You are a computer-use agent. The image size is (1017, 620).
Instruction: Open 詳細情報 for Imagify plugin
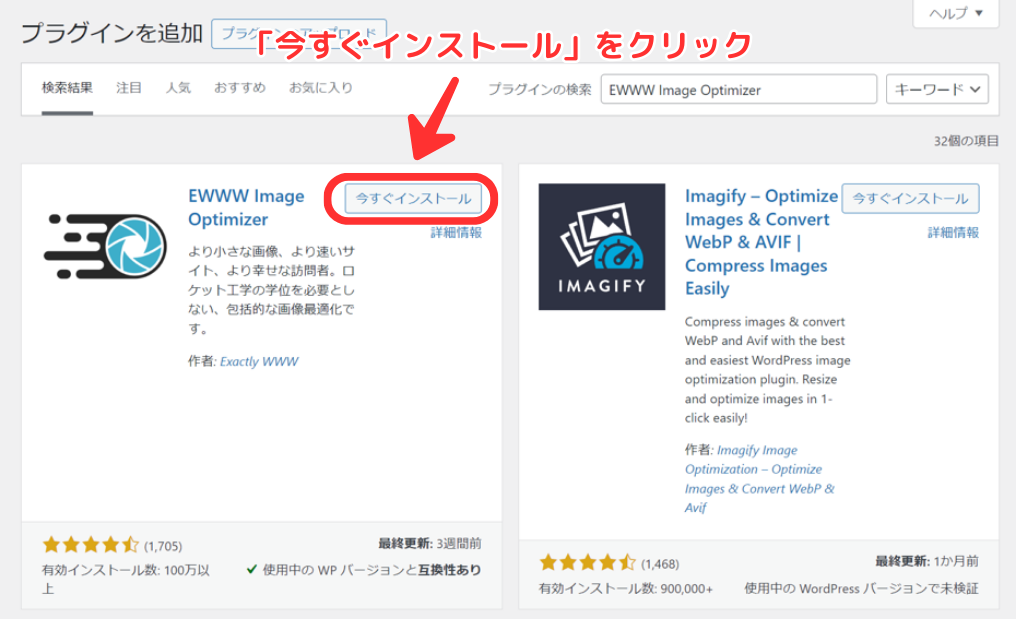click(x=953, y=233)
